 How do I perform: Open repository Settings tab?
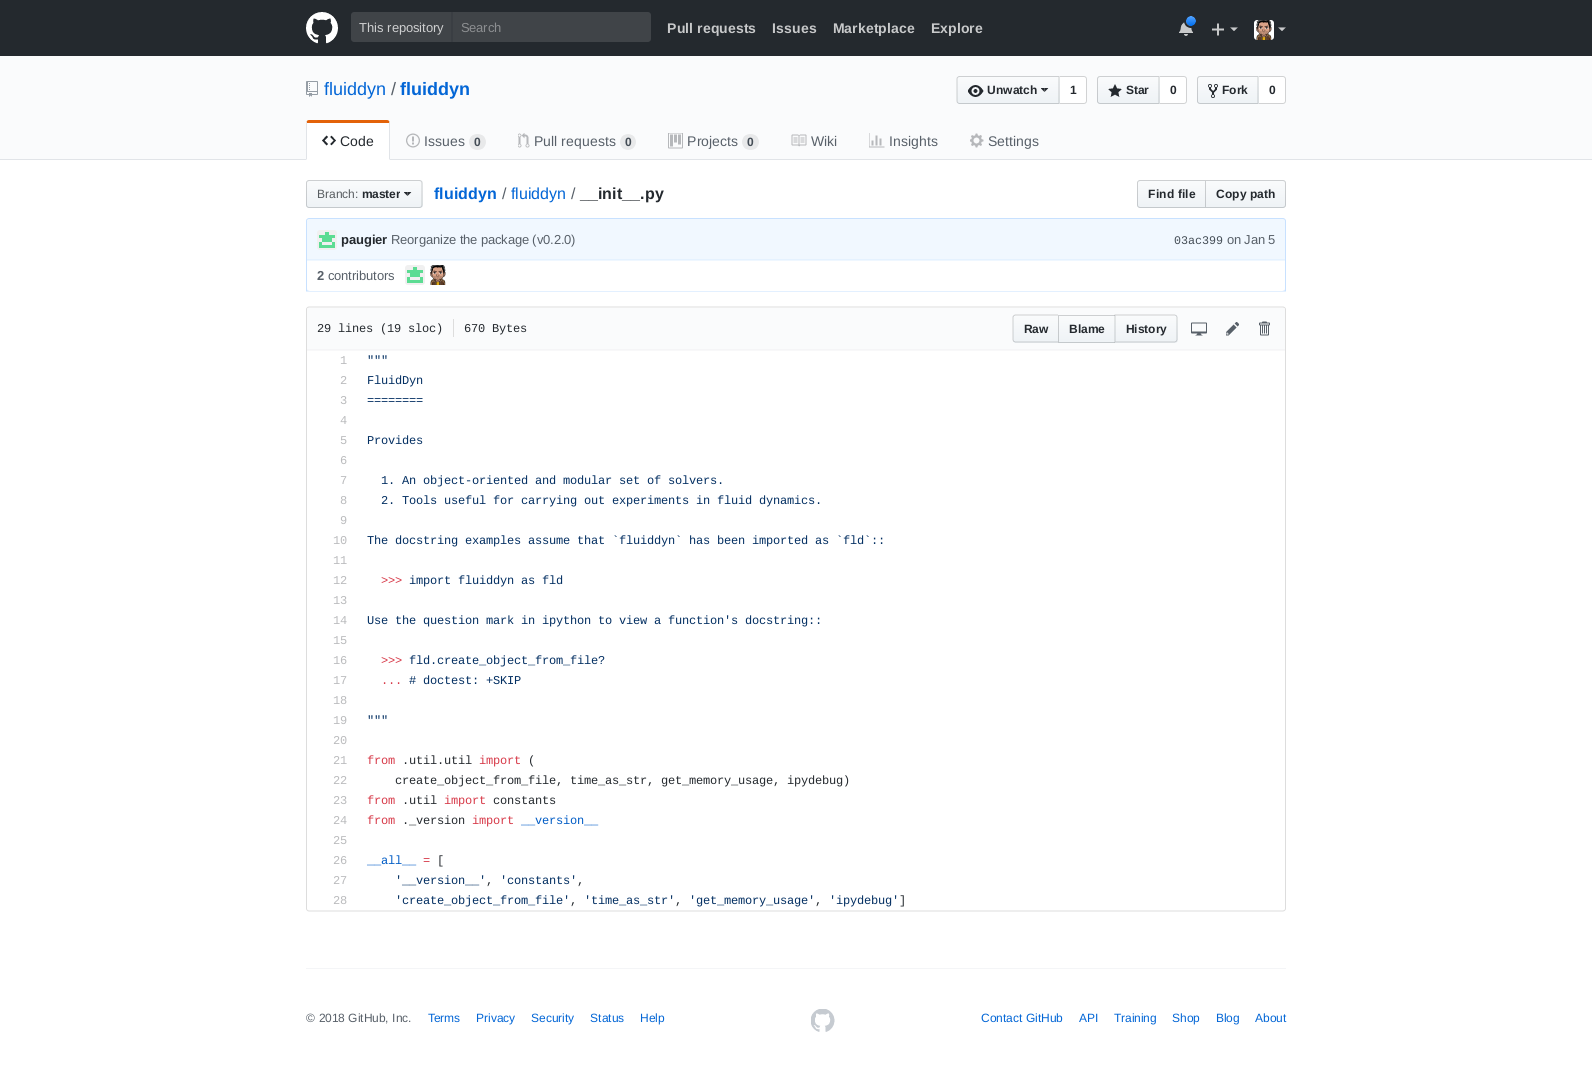pos(1004,141)
